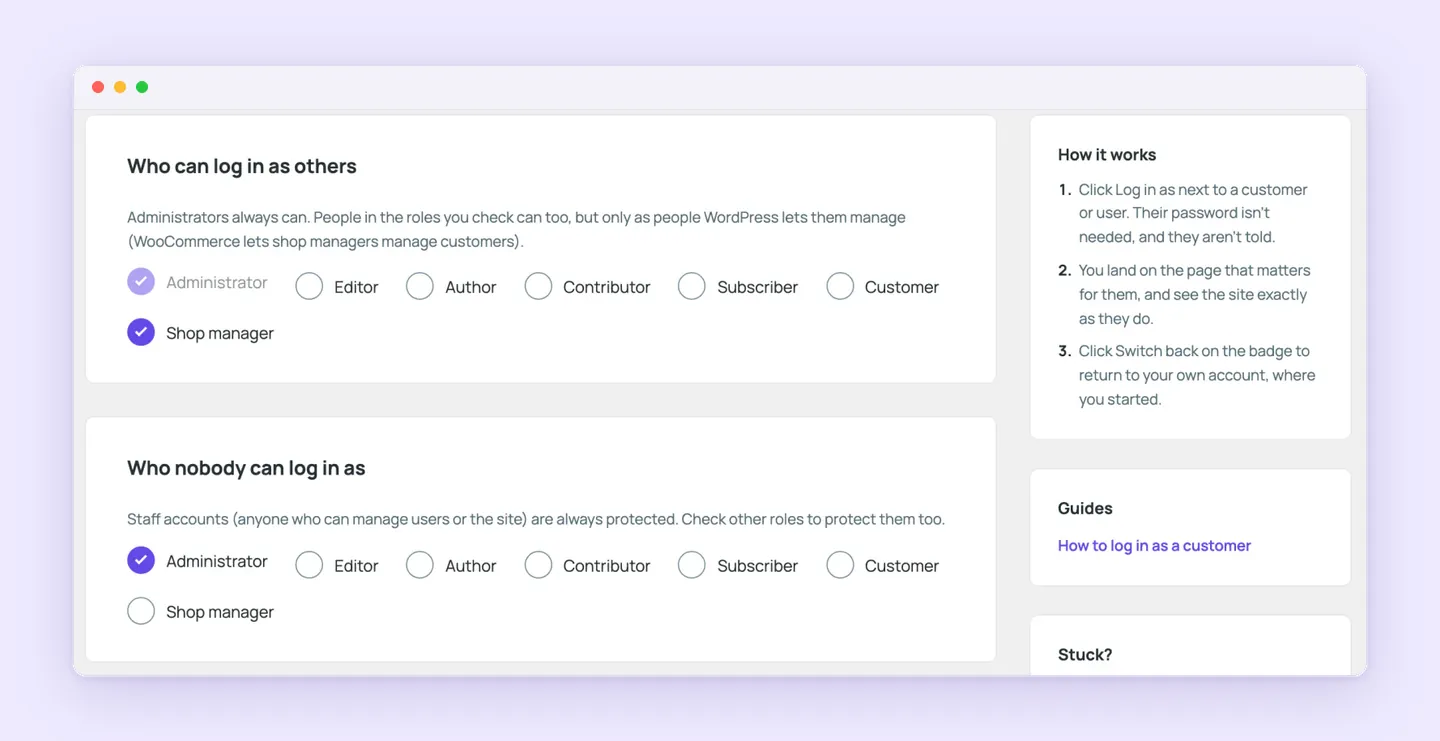Click disabled Administrator checkbox under Who can log in as others
This screenshot has width=1440, height=741.
point(141,281)
